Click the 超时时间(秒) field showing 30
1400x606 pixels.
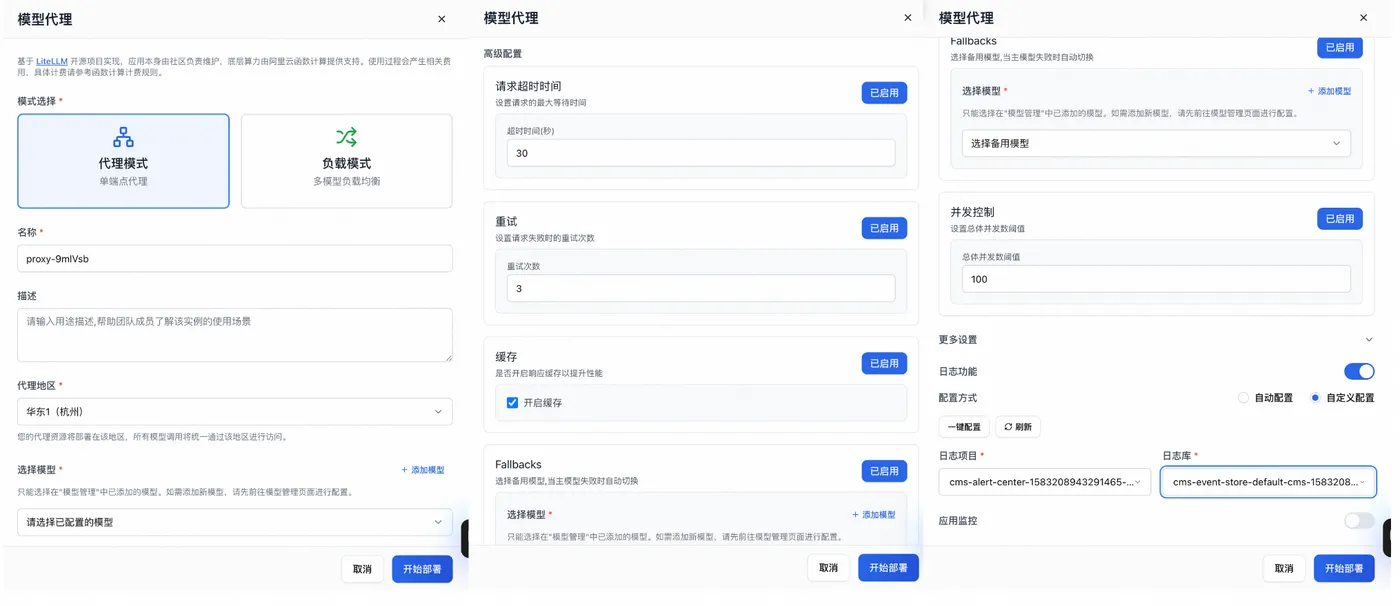pos(701,153)
